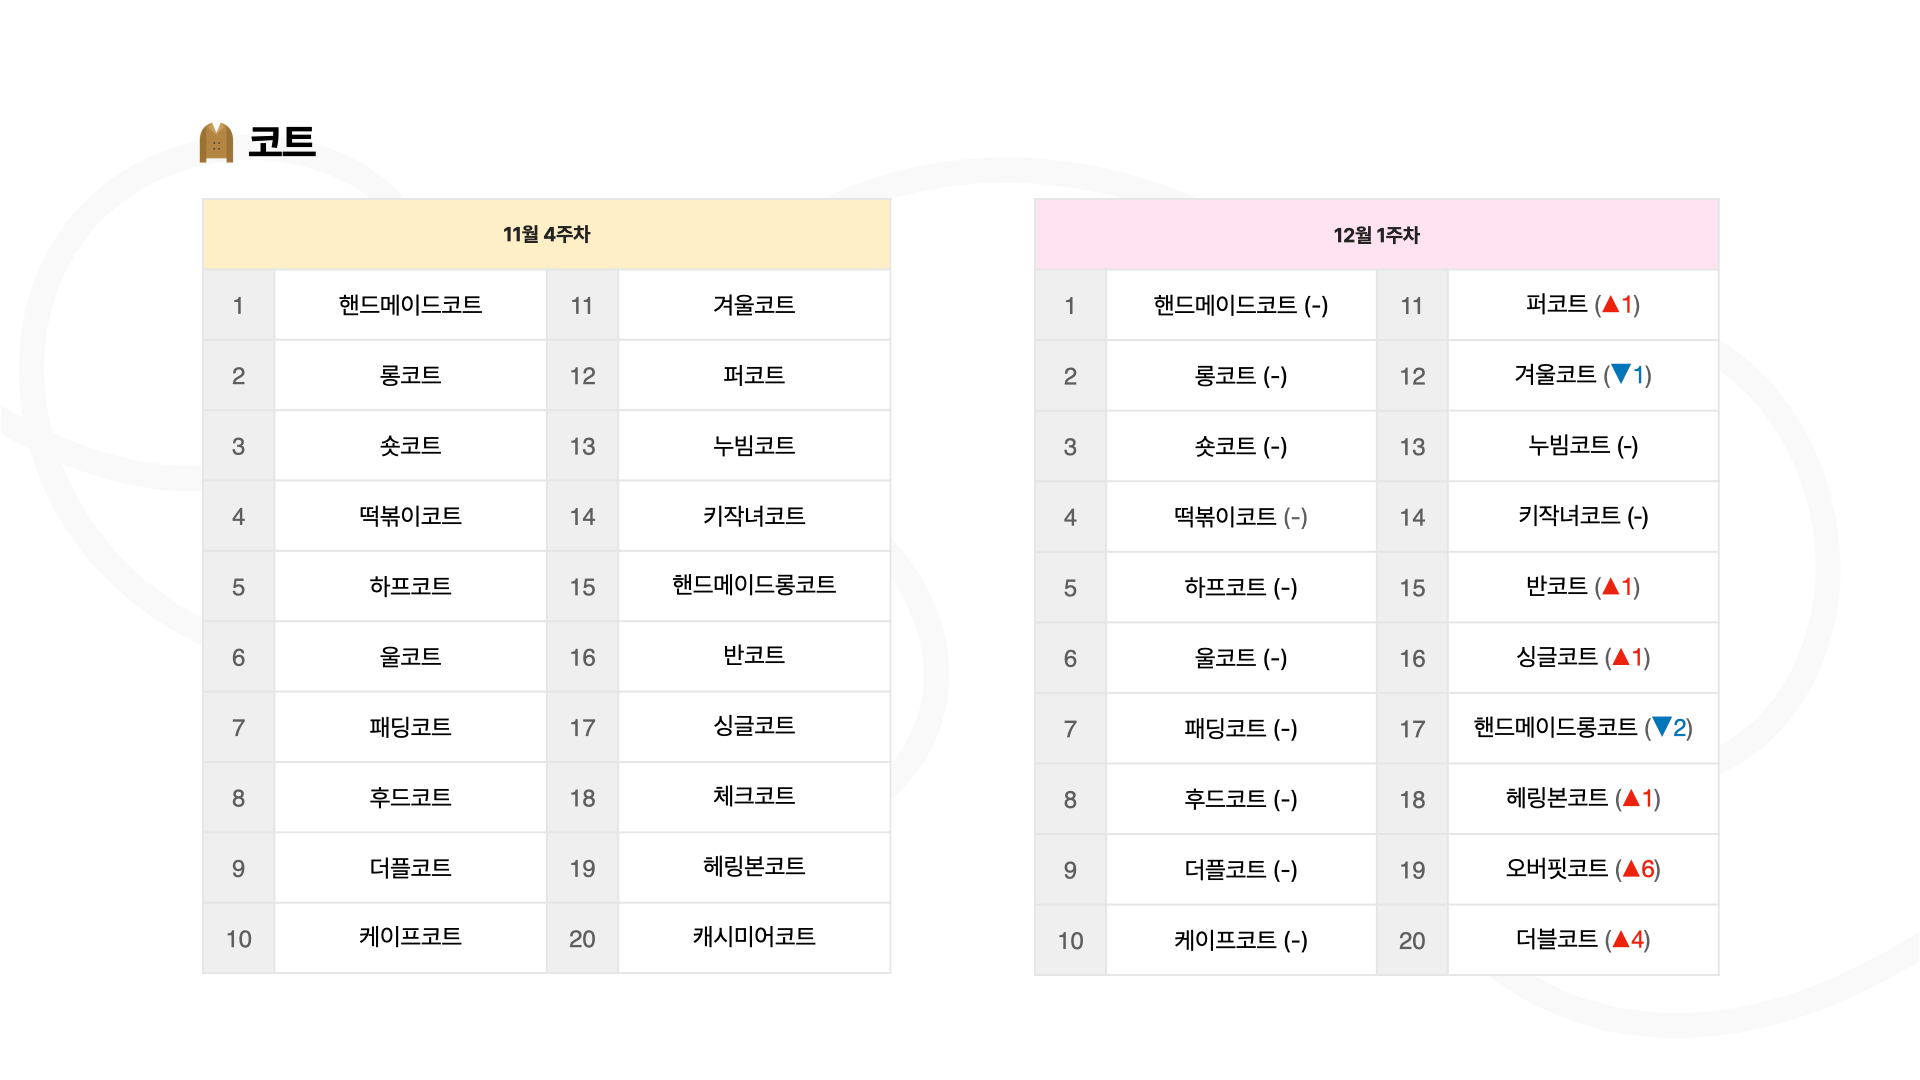1920x1080 pixels.
Task: Click rank number 19 in the December table
Action: point(1412,870)
